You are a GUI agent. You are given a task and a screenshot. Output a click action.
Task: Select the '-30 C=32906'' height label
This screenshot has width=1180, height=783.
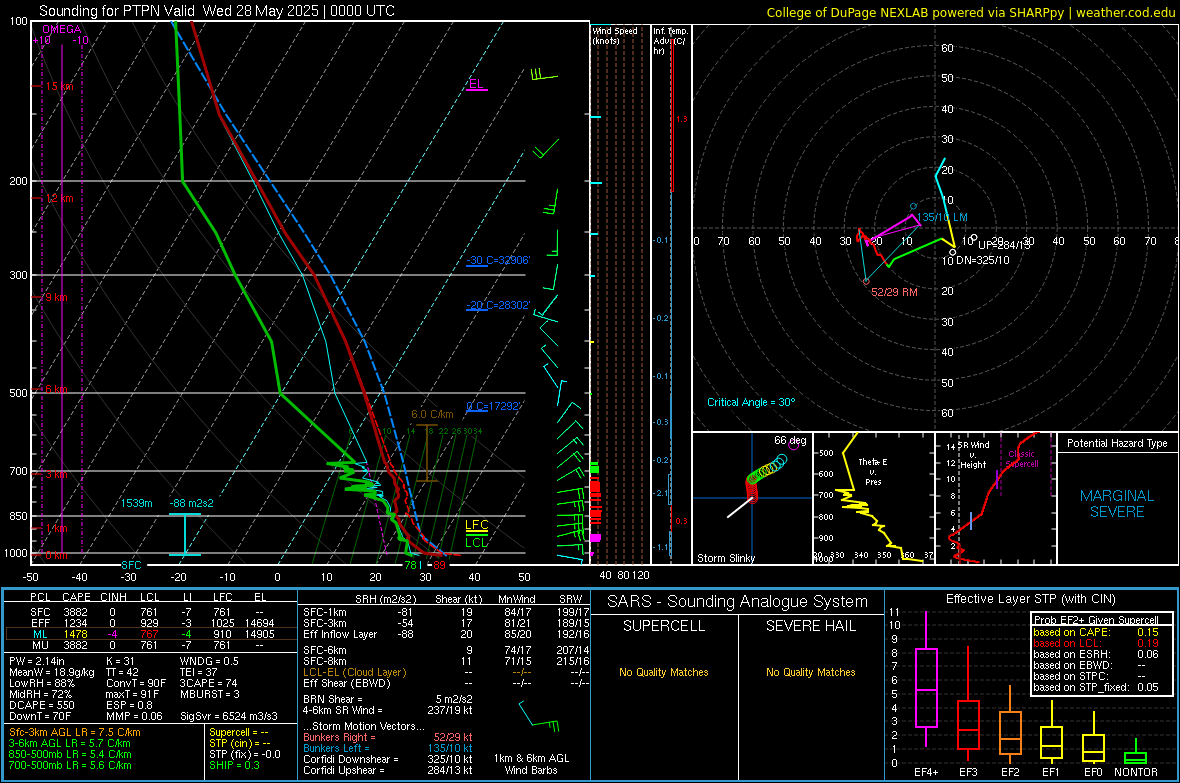(x=498, y=260)
